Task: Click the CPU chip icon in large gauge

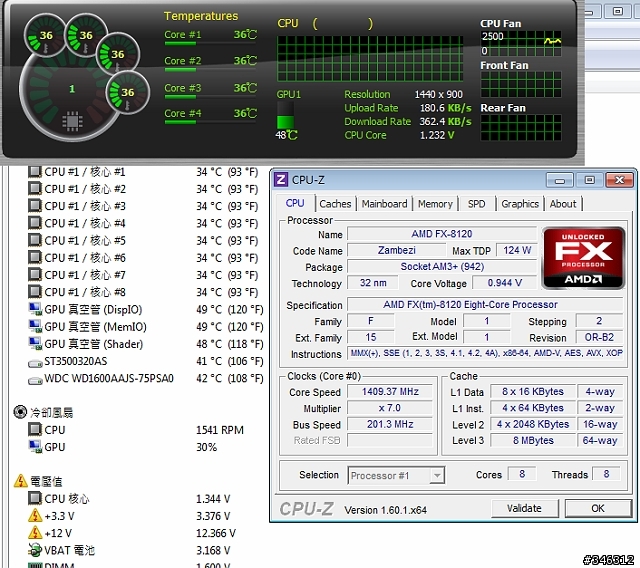Action: click(72, 121)
